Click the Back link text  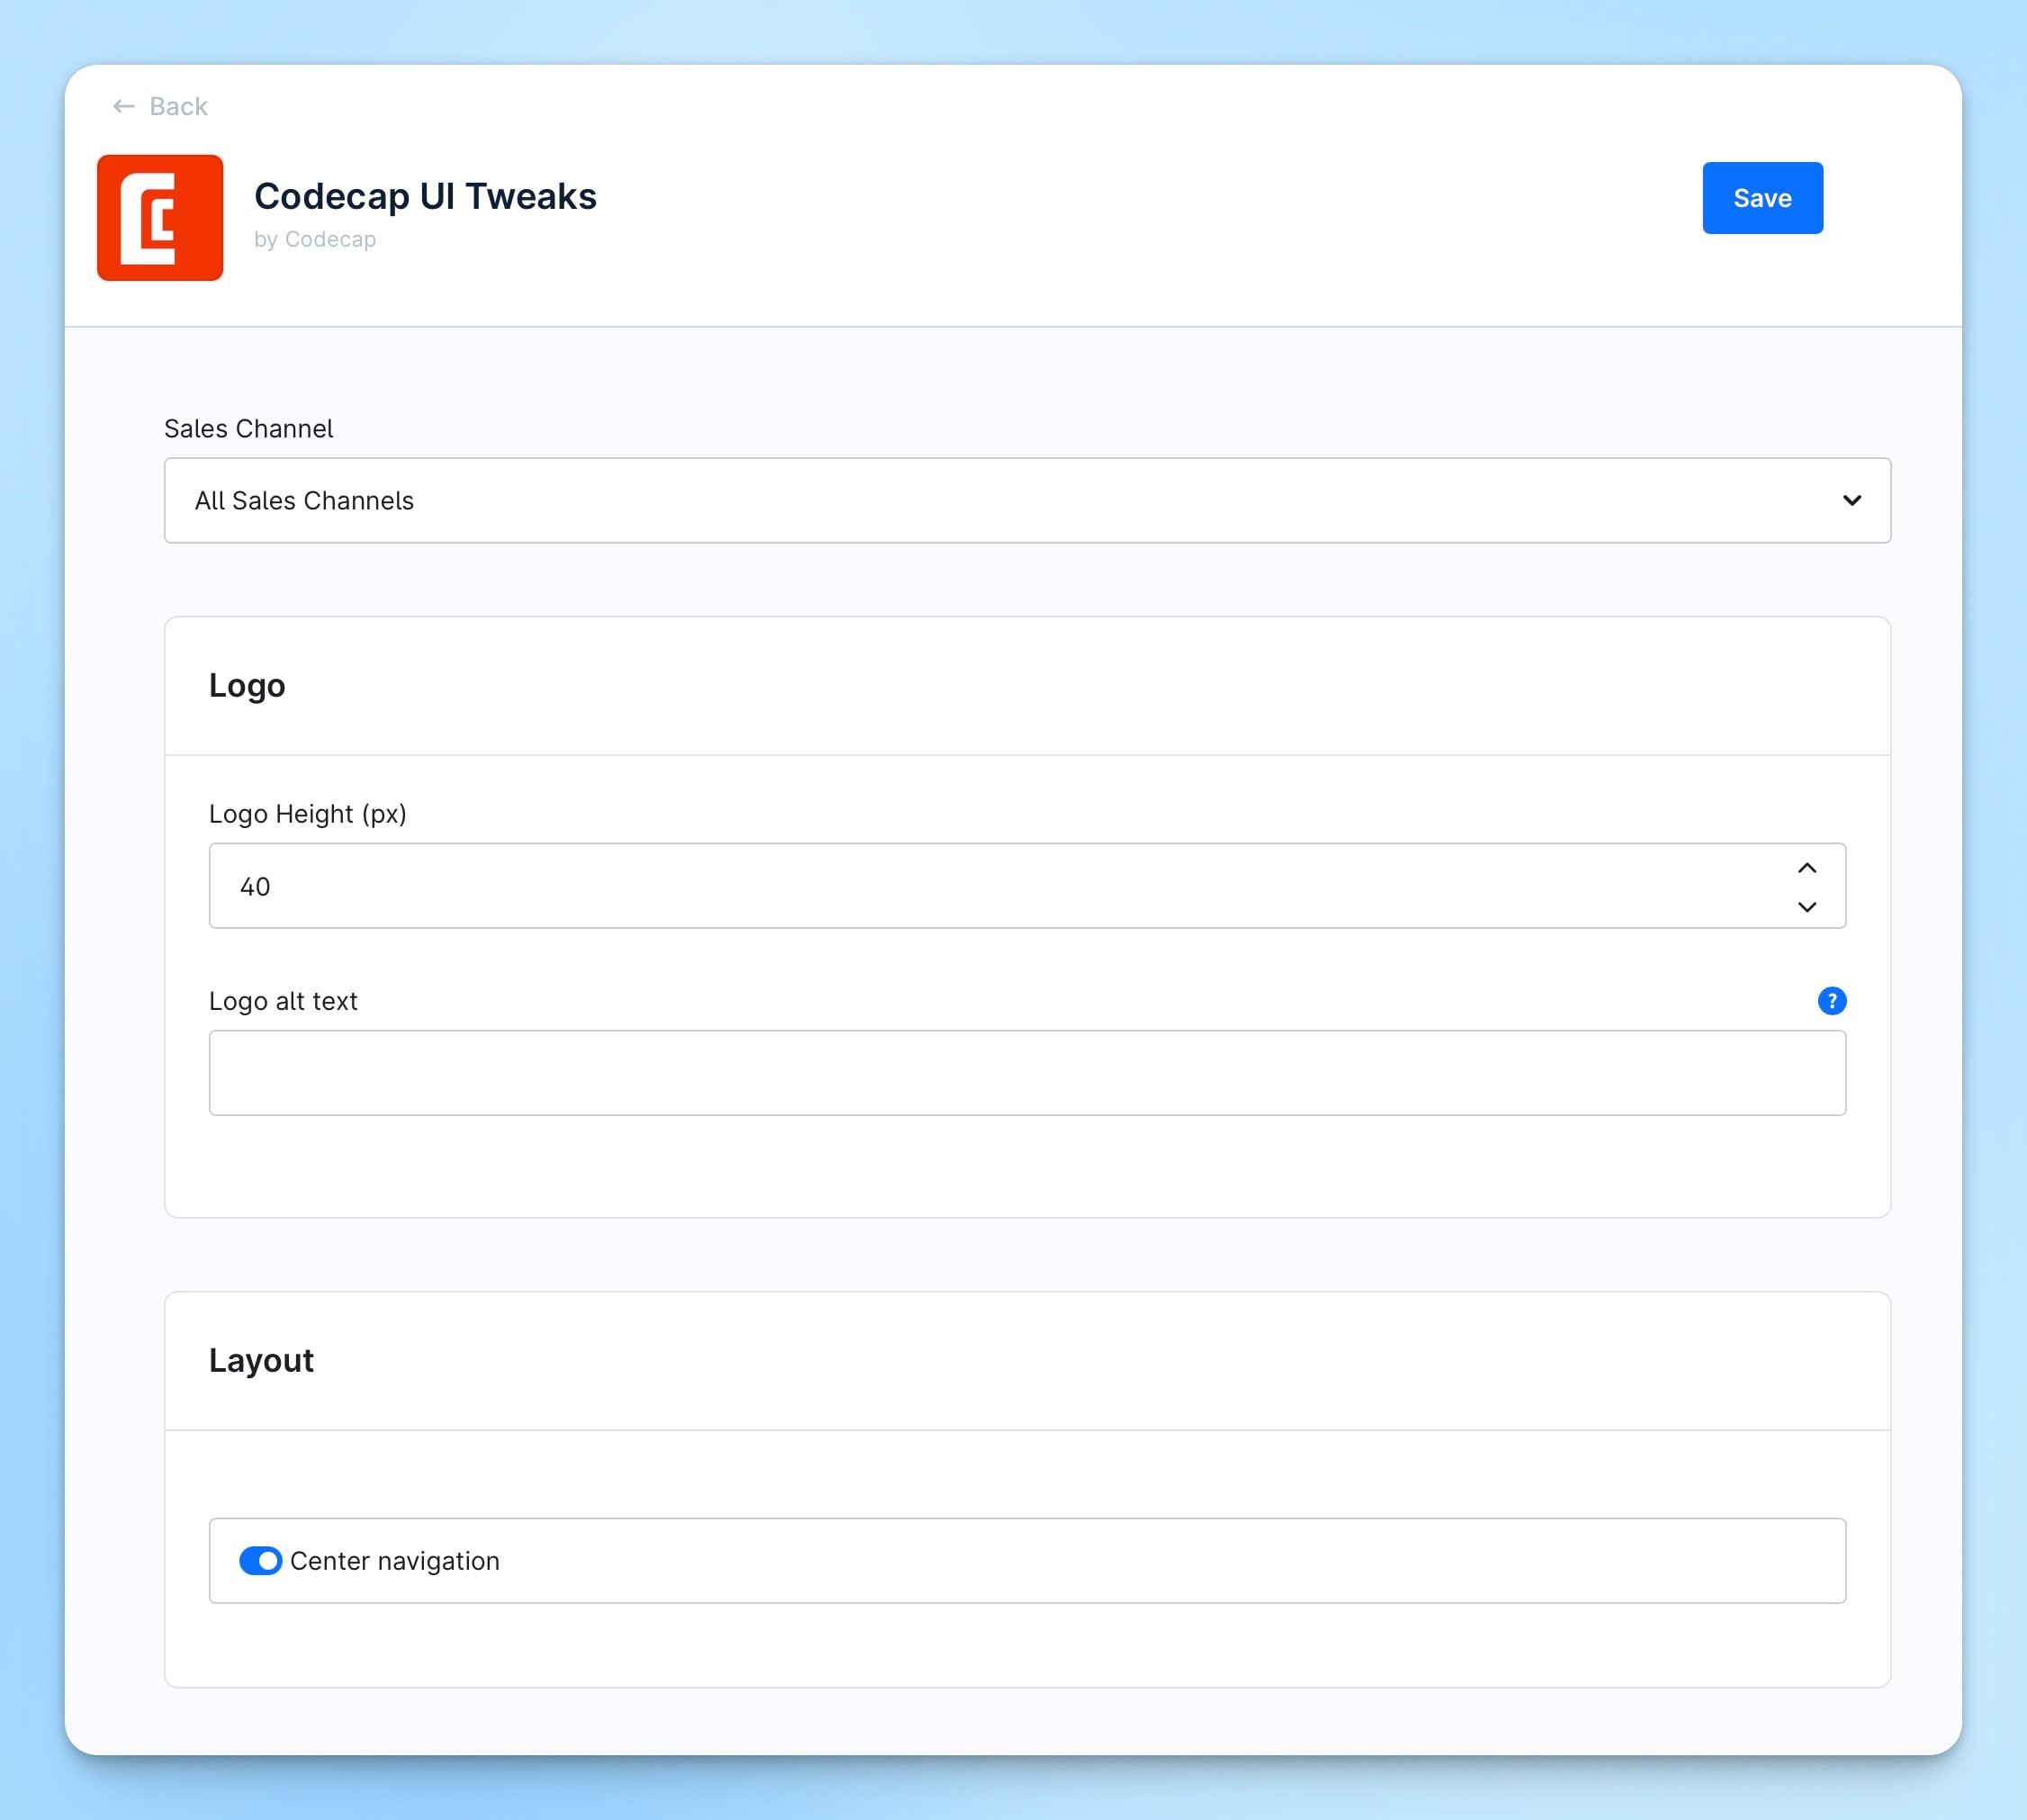(x=178, y=106)
